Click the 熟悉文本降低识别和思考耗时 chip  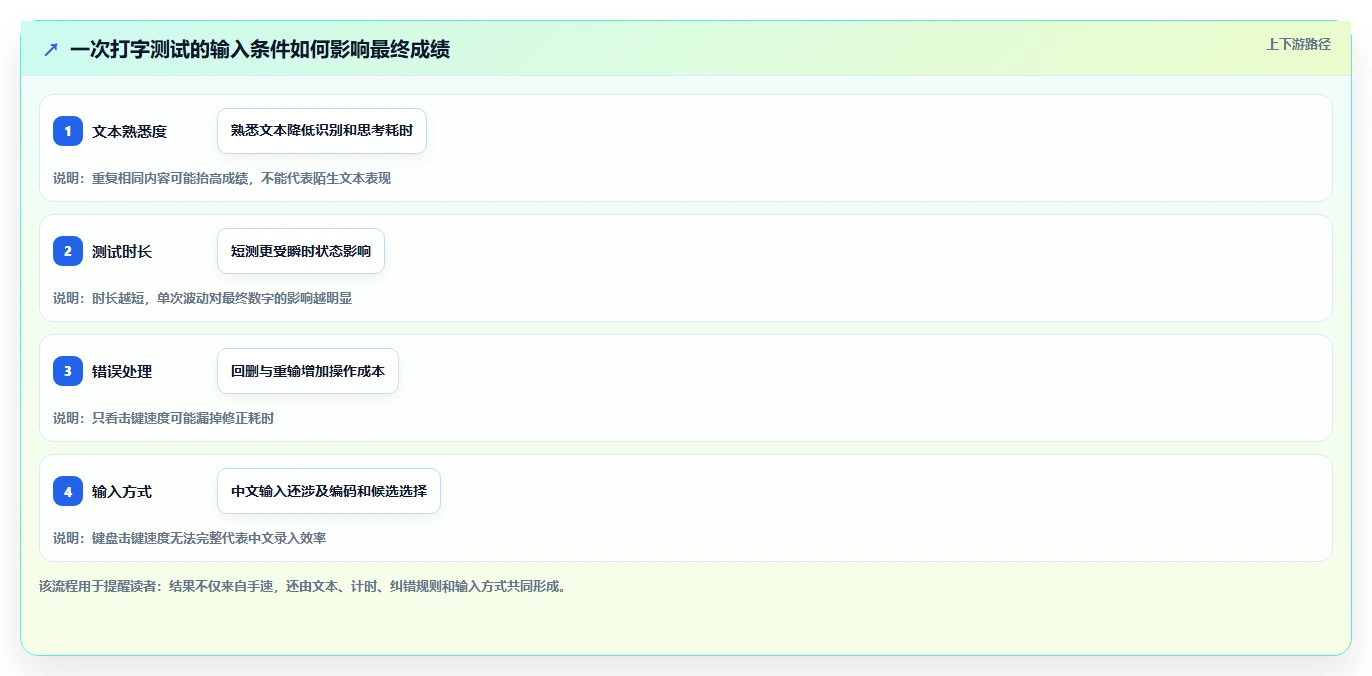pos(322,131)
